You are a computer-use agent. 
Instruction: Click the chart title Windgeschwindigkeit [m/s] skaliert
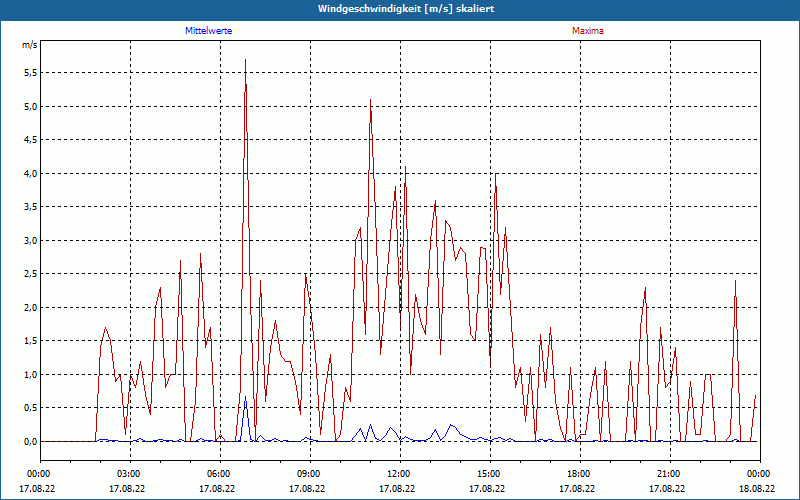[x=406, y=9]
